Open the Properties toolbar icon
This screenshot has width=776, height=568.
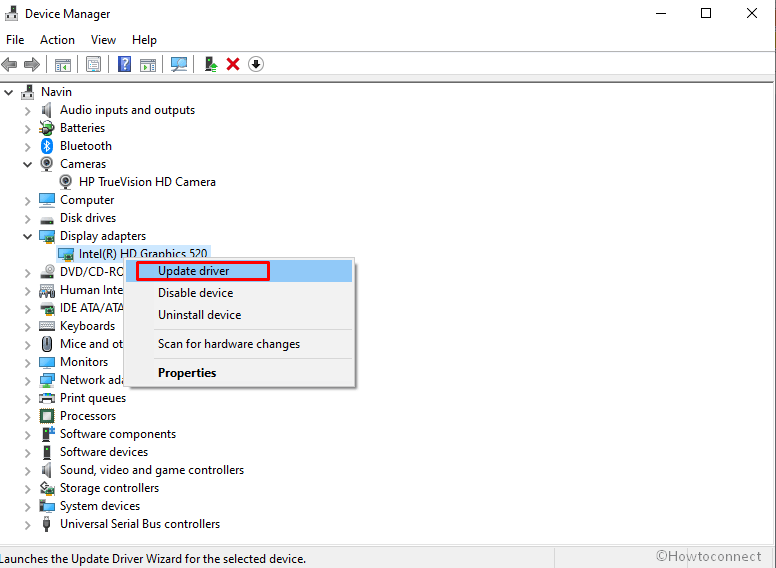click(93, 64)
